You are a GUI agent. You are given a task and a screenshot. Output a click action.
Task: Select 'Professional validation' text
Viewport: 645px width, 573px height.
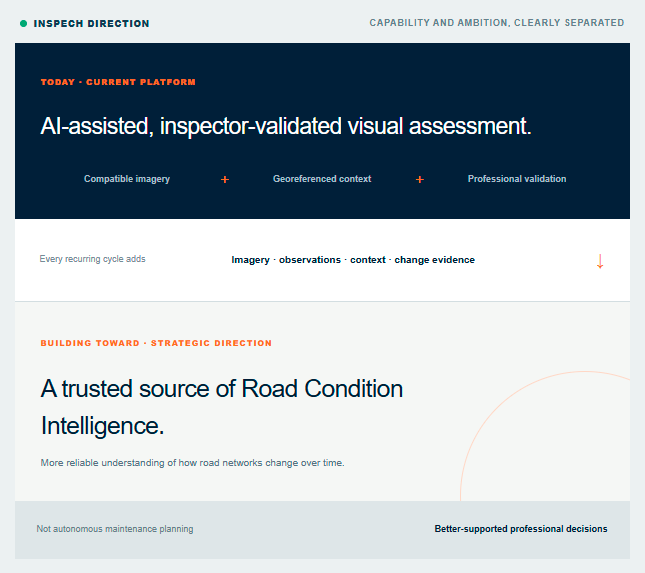tap(517, 179)
